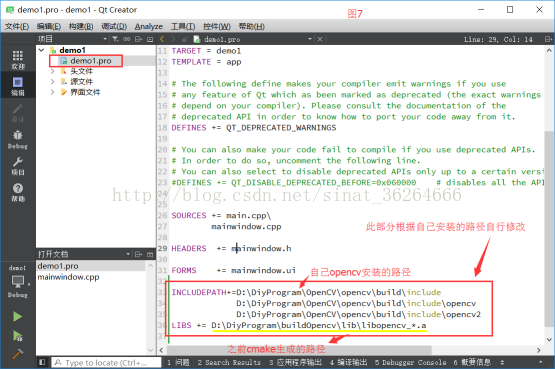Close the 打开文档 pane with its icon
Viewport: 555px width, 369px height.
point(150,255)
